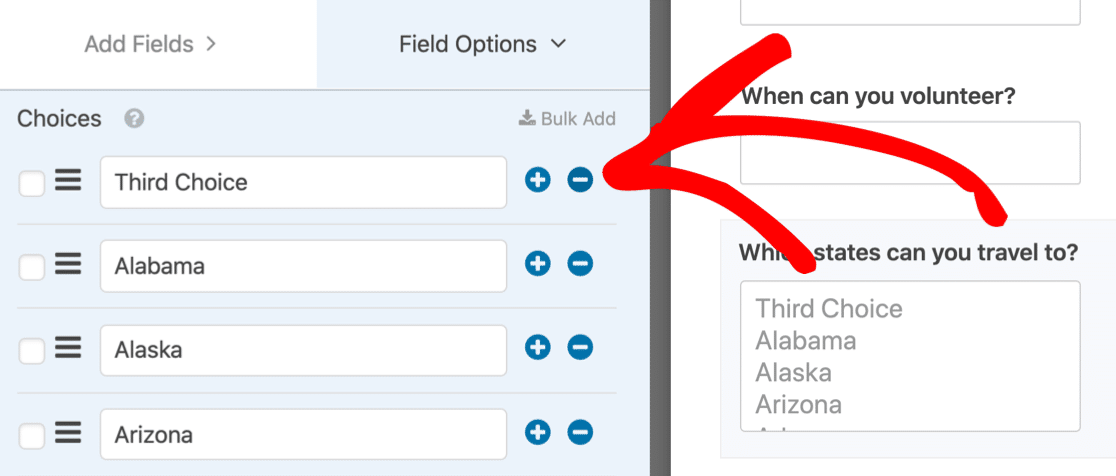Check the default box for Third Choice
Viewport: 1116px width, 476px height.
(31, 184)
